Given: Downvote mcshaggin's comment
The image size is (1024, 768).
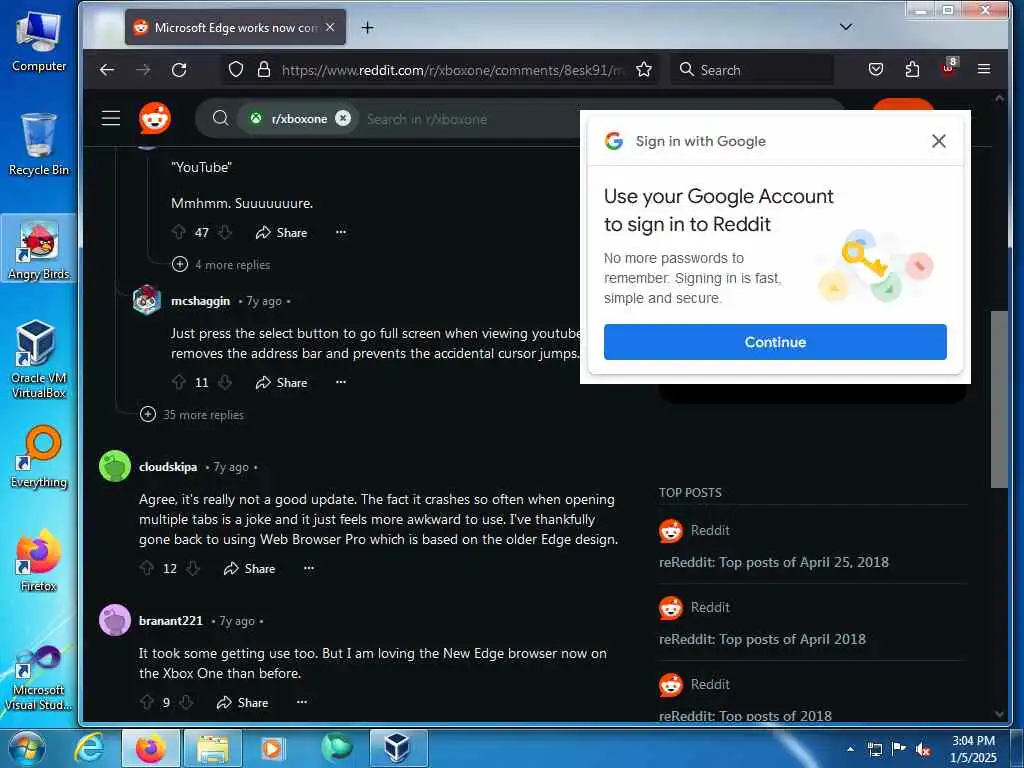Looking at the screenshot, I should click(225, 383).
